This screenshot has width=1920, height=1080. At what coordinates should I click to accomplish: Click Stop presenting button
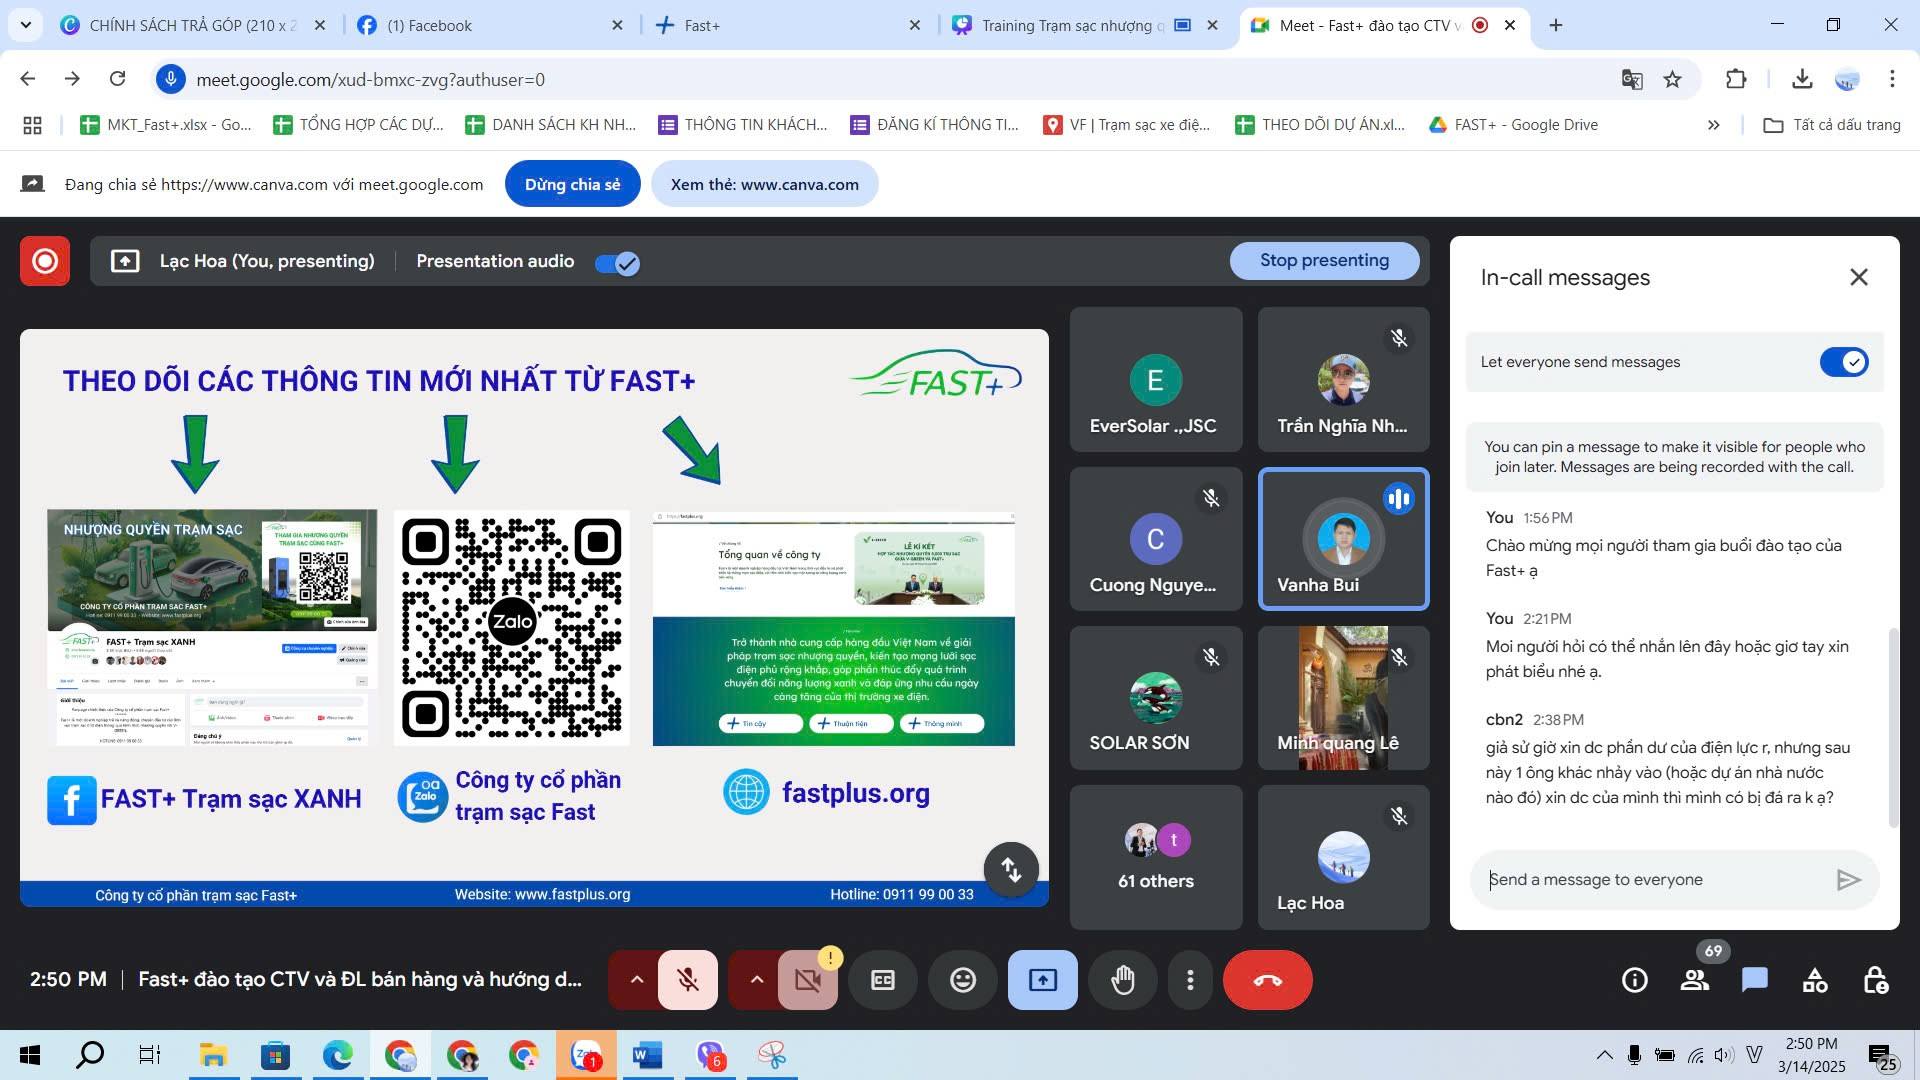coord(1324,260)
